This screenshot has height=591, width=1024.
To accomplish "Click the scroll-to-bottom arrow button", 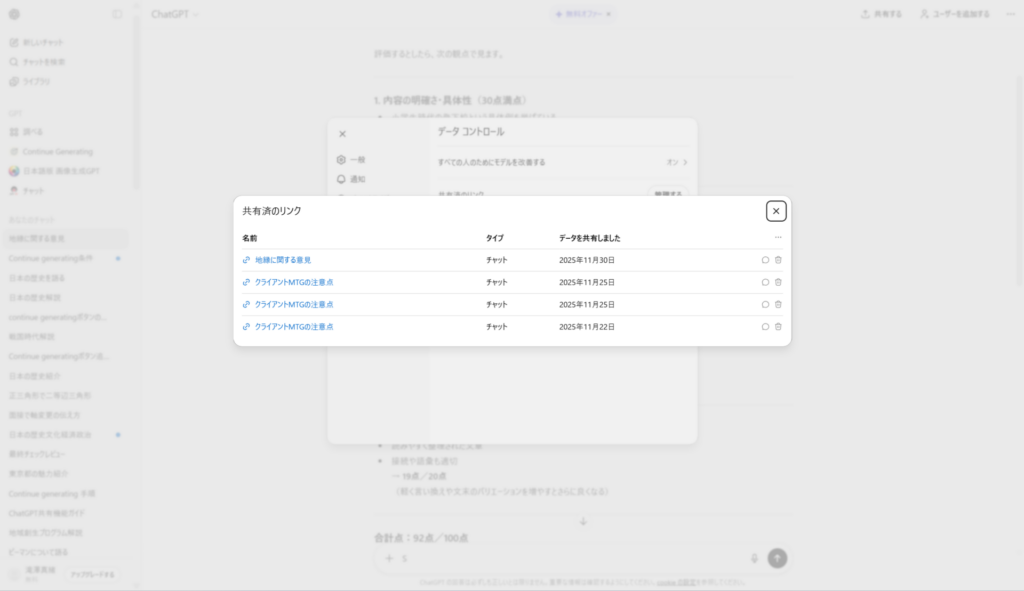I will pos(583,521).
